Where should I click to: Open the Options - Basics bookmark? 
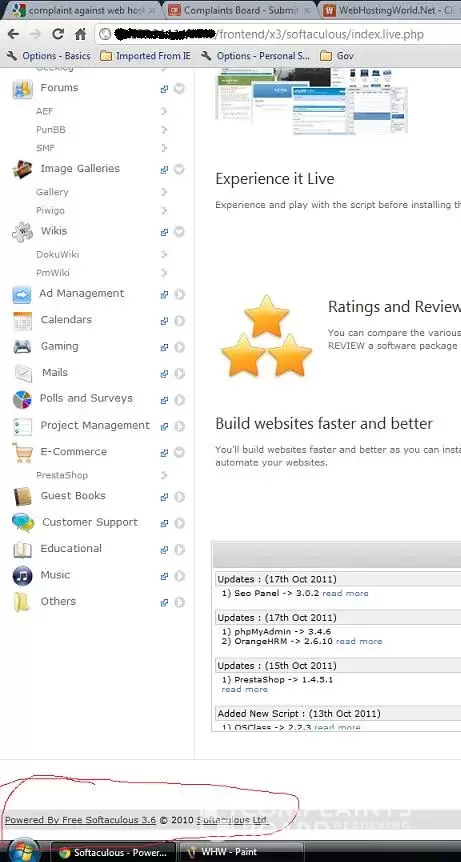pos(48,56)
